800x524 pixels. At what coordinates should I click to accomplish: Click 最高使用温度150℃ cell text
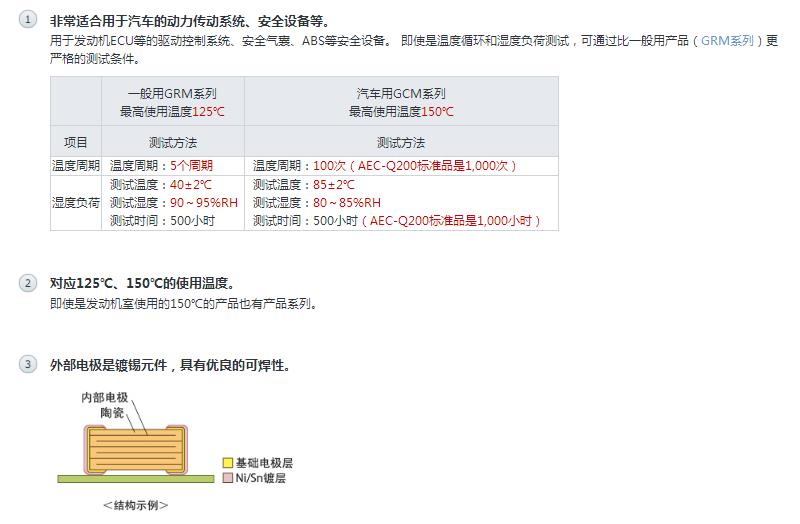coord(401,111)
